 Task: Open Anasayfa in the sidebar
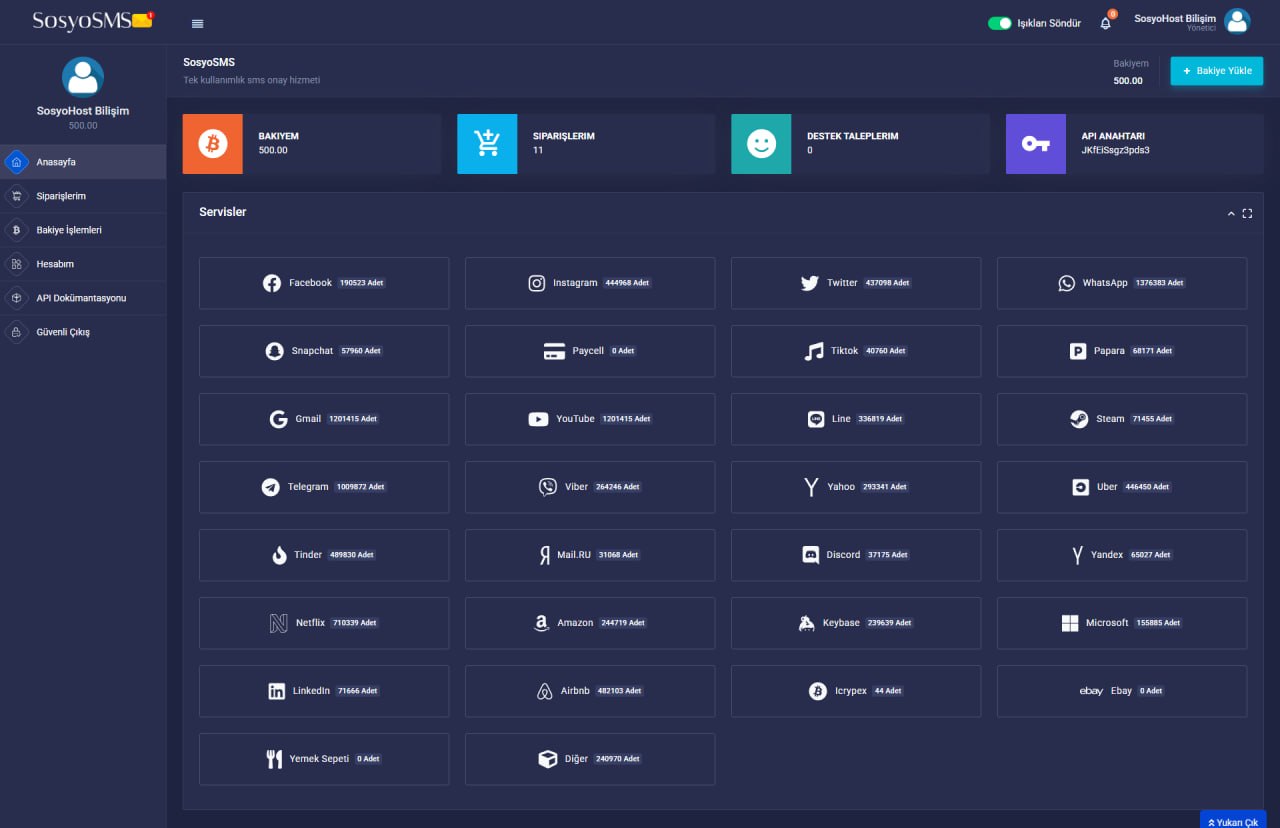click(x=83, y=162)
